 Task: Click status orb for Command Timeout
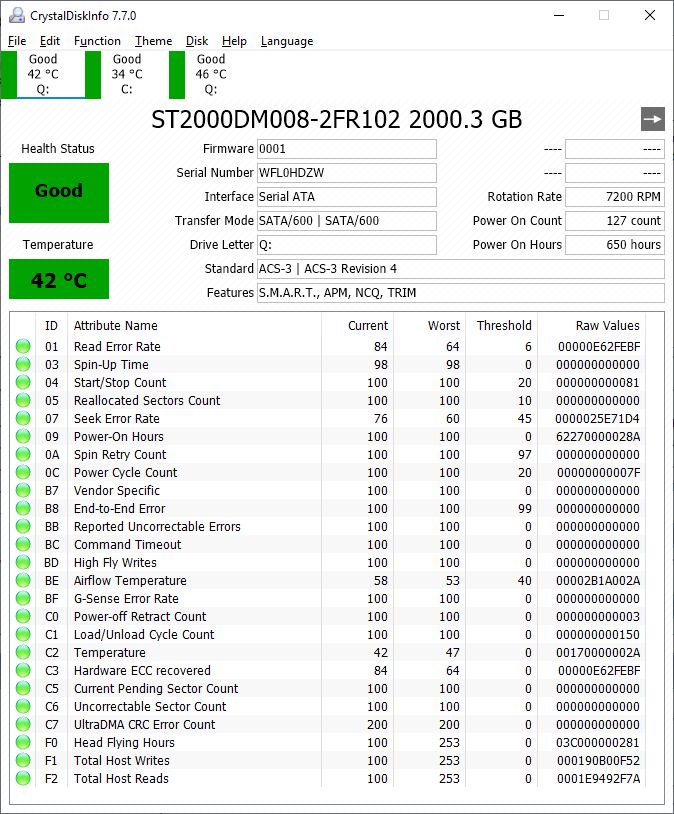tap(23, 545)
